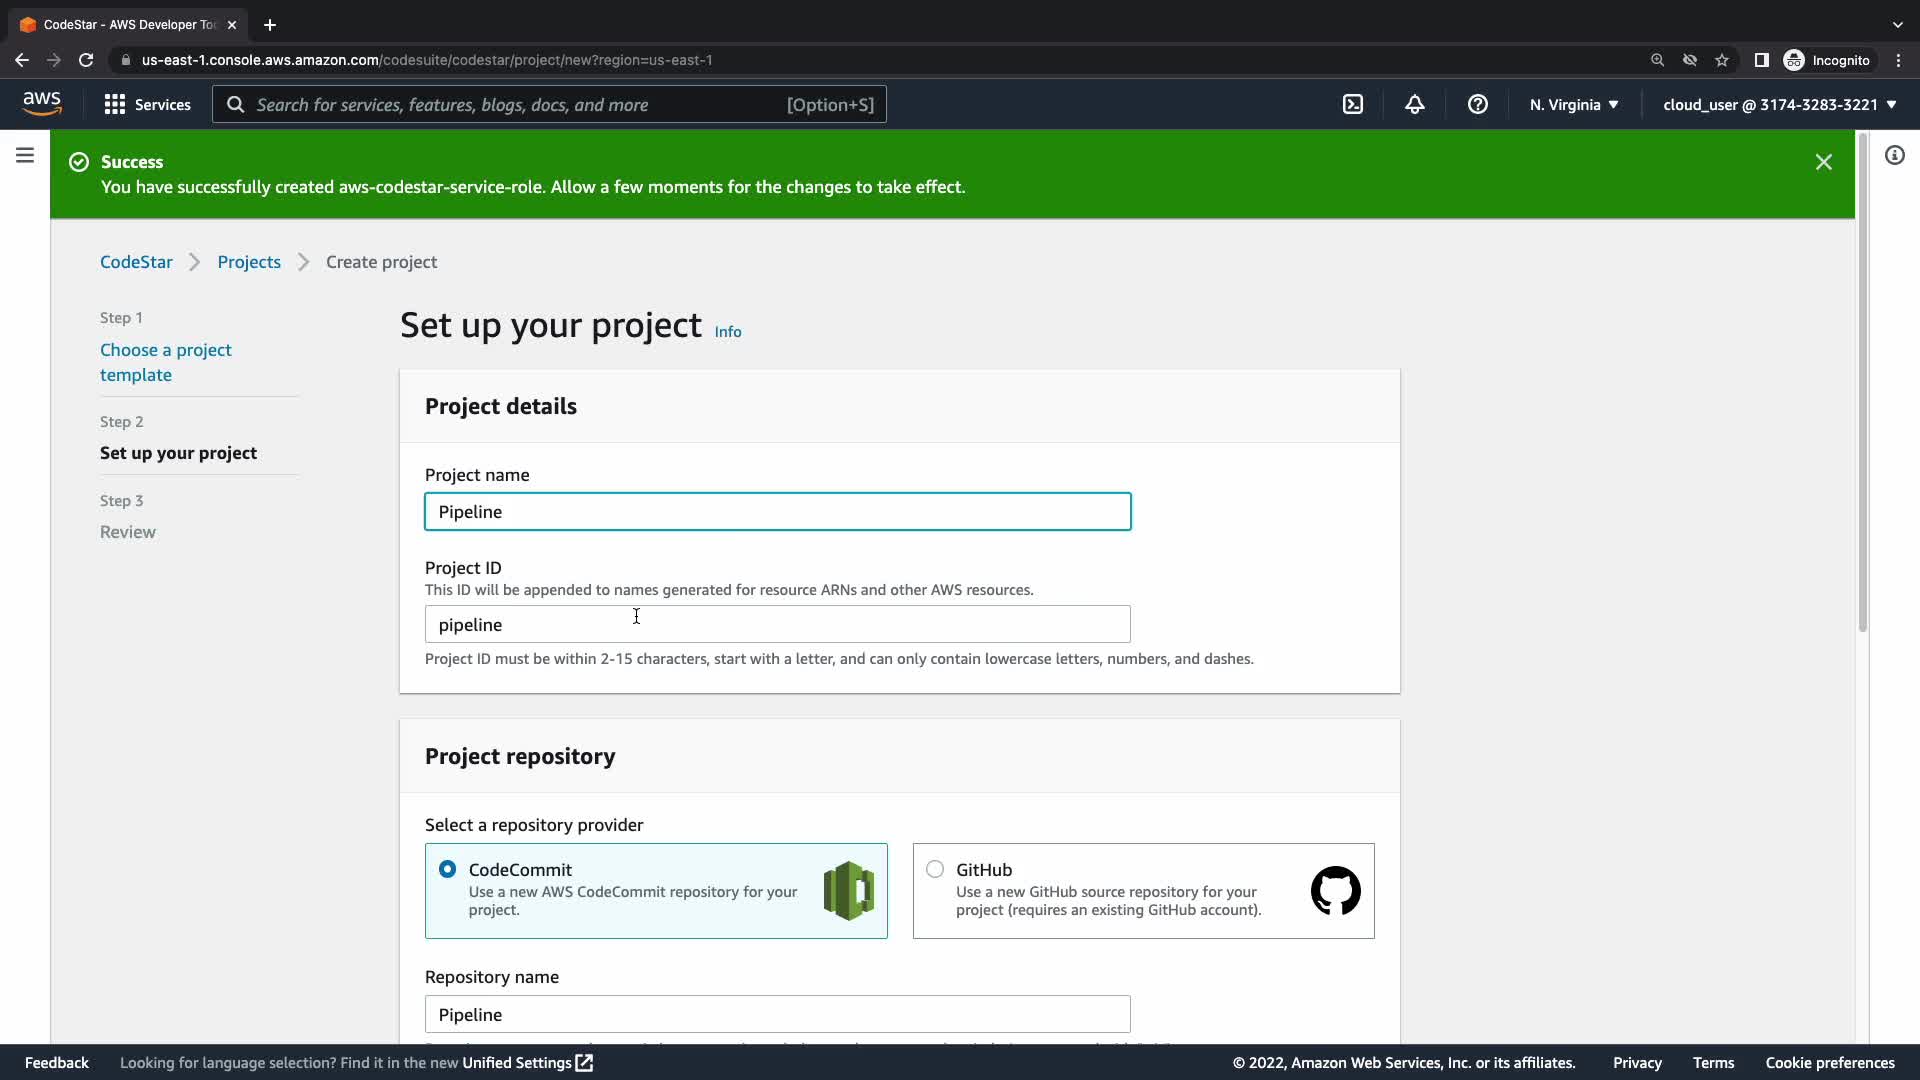Go back to Choose a project template step
This screenshot has width=1920, height=1080.
click(x=166, y=362)
